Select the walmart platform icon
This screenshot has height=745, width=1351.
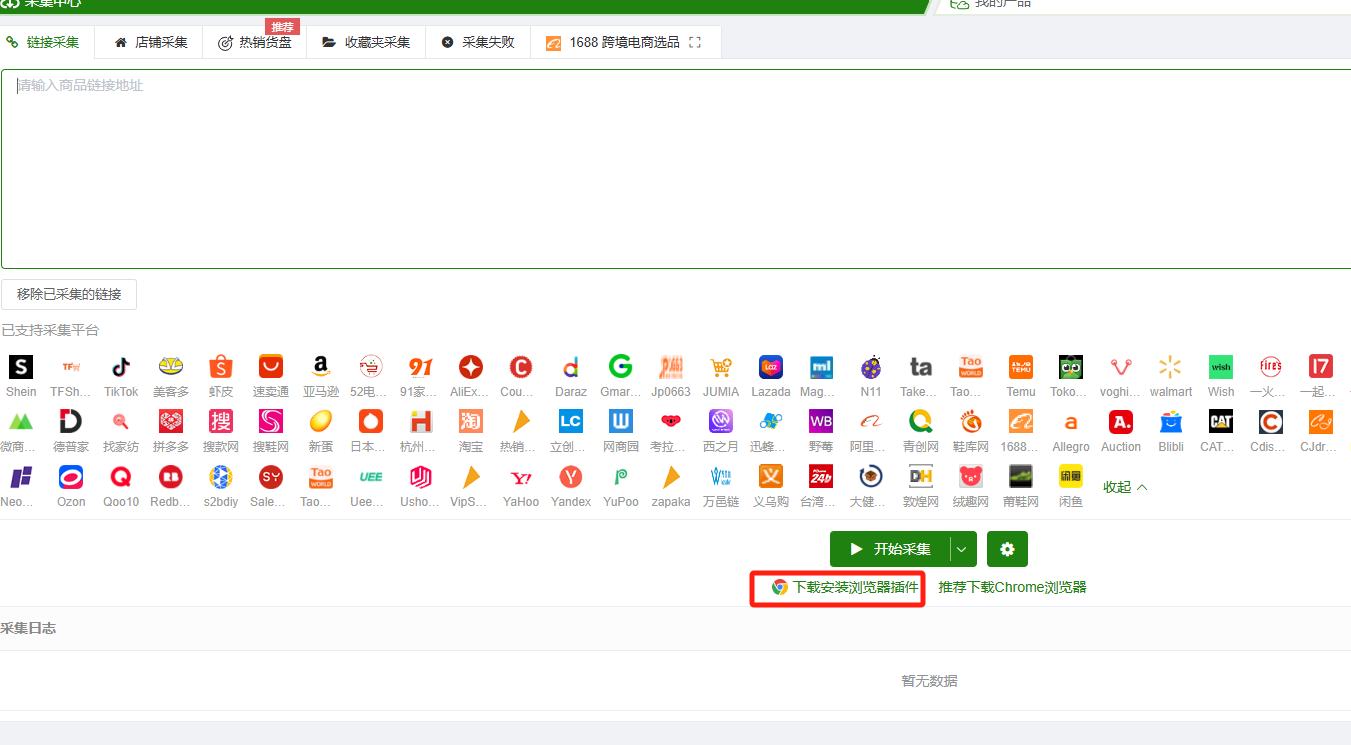1171,367
